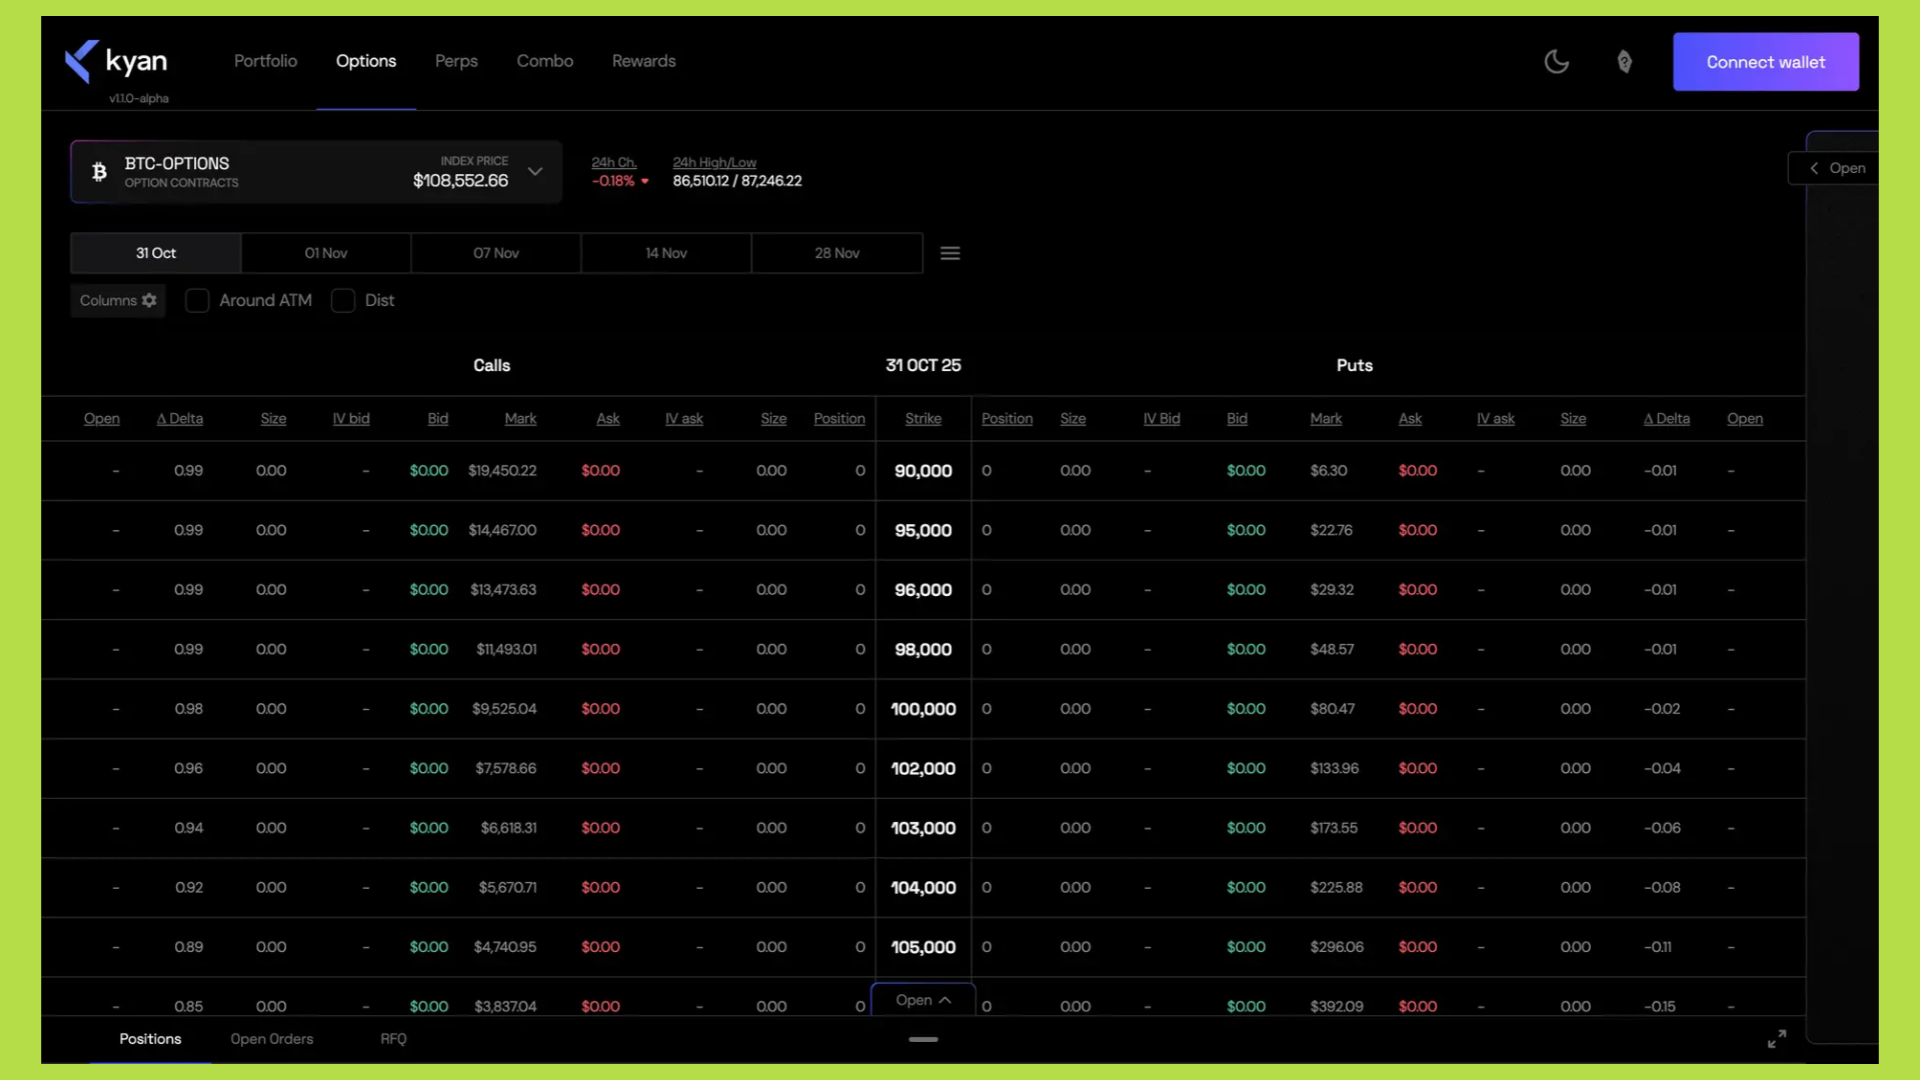Enable the Dist checkbox

click(343, 300)
